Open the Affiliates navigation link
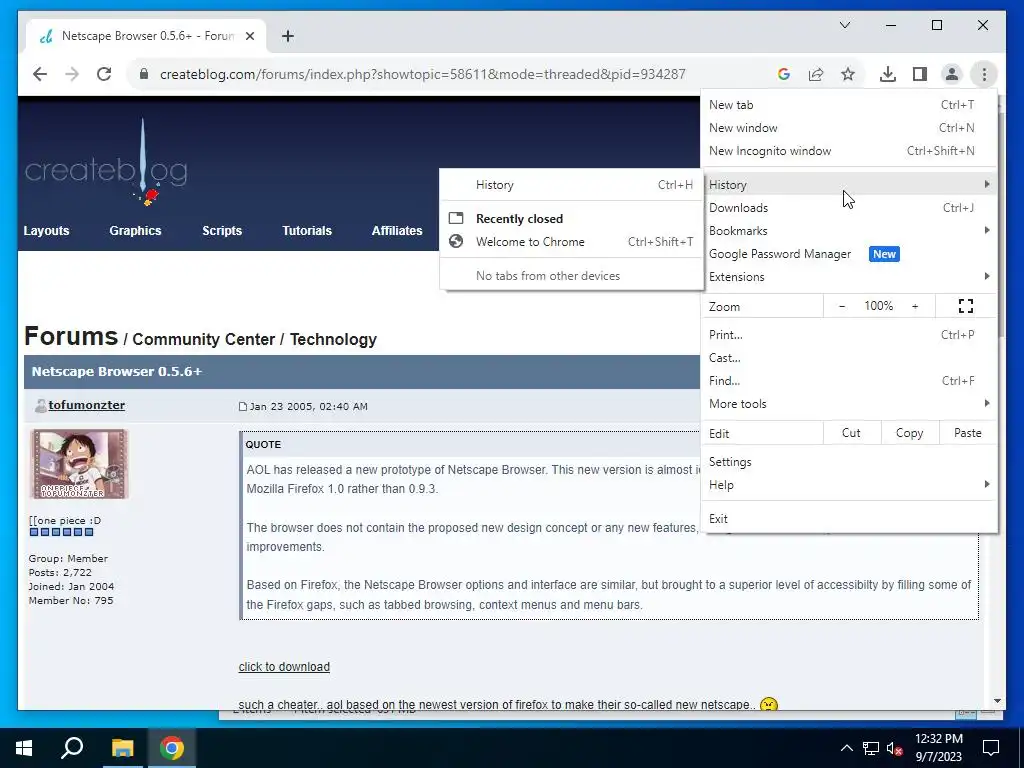1024x768 pixels. click(x=397, y=231)
